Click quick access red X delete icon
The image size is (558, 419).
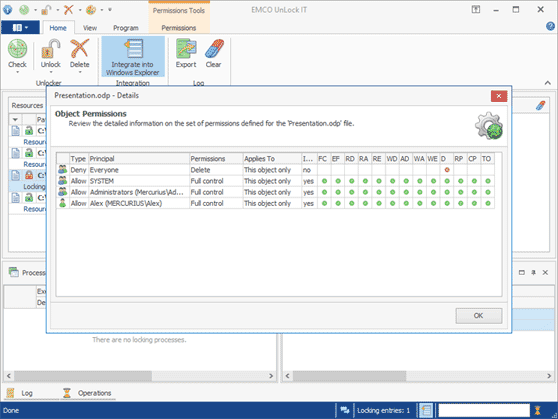pyautogui.click(x=68, y=10)
